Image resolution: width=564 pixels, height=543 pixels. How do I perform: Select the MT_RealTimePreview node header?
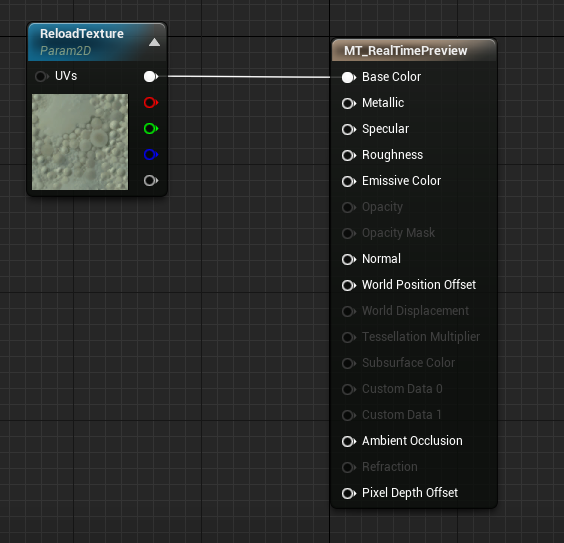[x=414, y=50]
